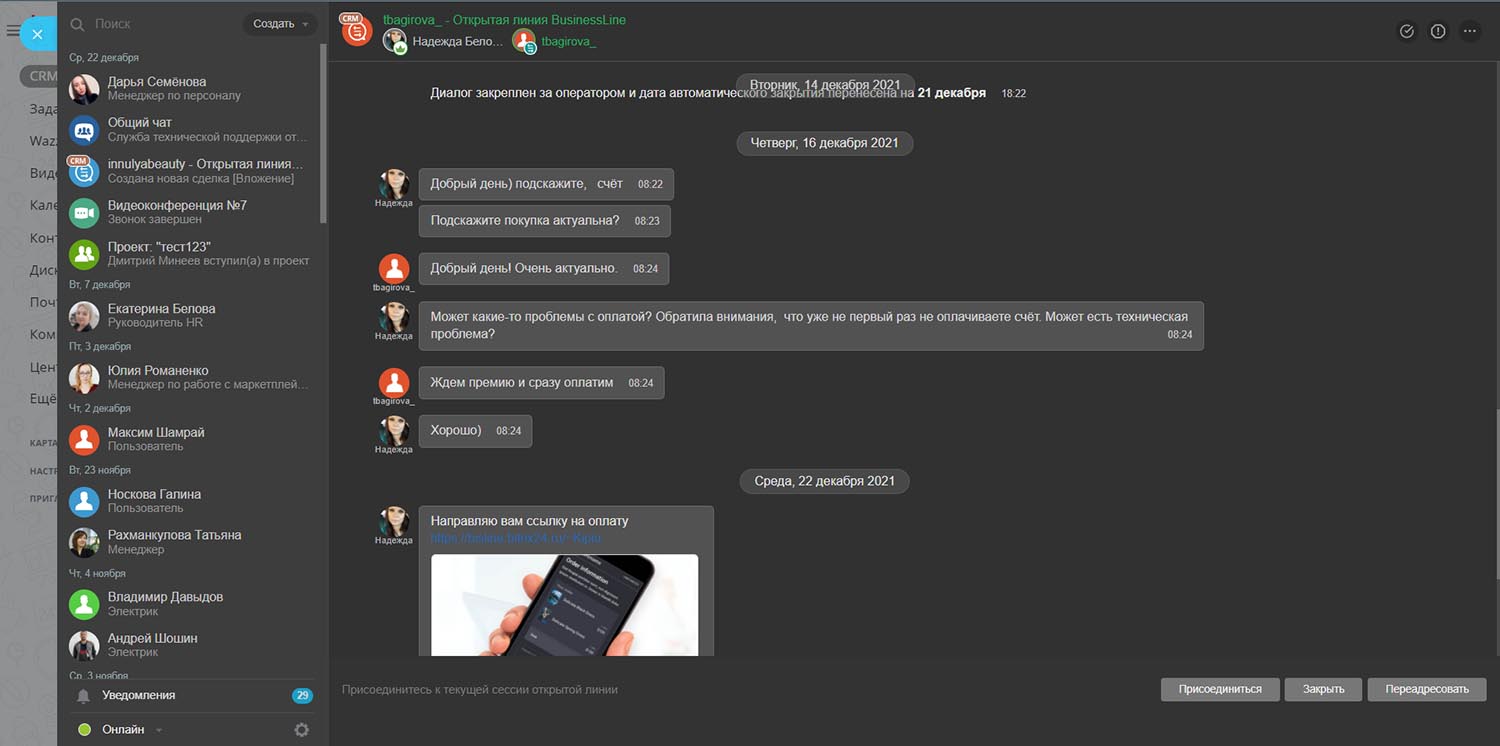Open the phone image preview in chat
The image size is (1500, 746).
(x=564, y=604)
